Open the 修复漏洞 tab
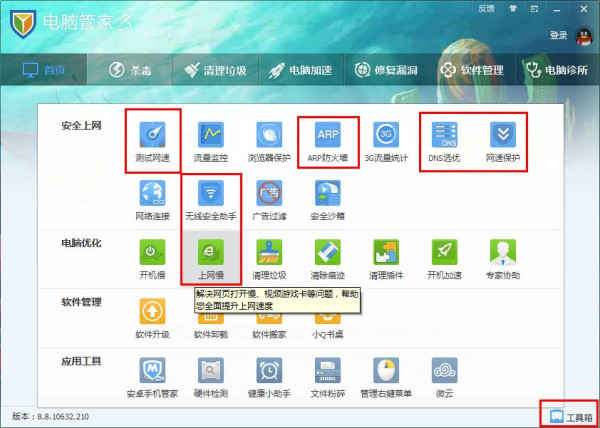Screen dimensions: 600x428 pyautogui.click(x=387, y=70)
